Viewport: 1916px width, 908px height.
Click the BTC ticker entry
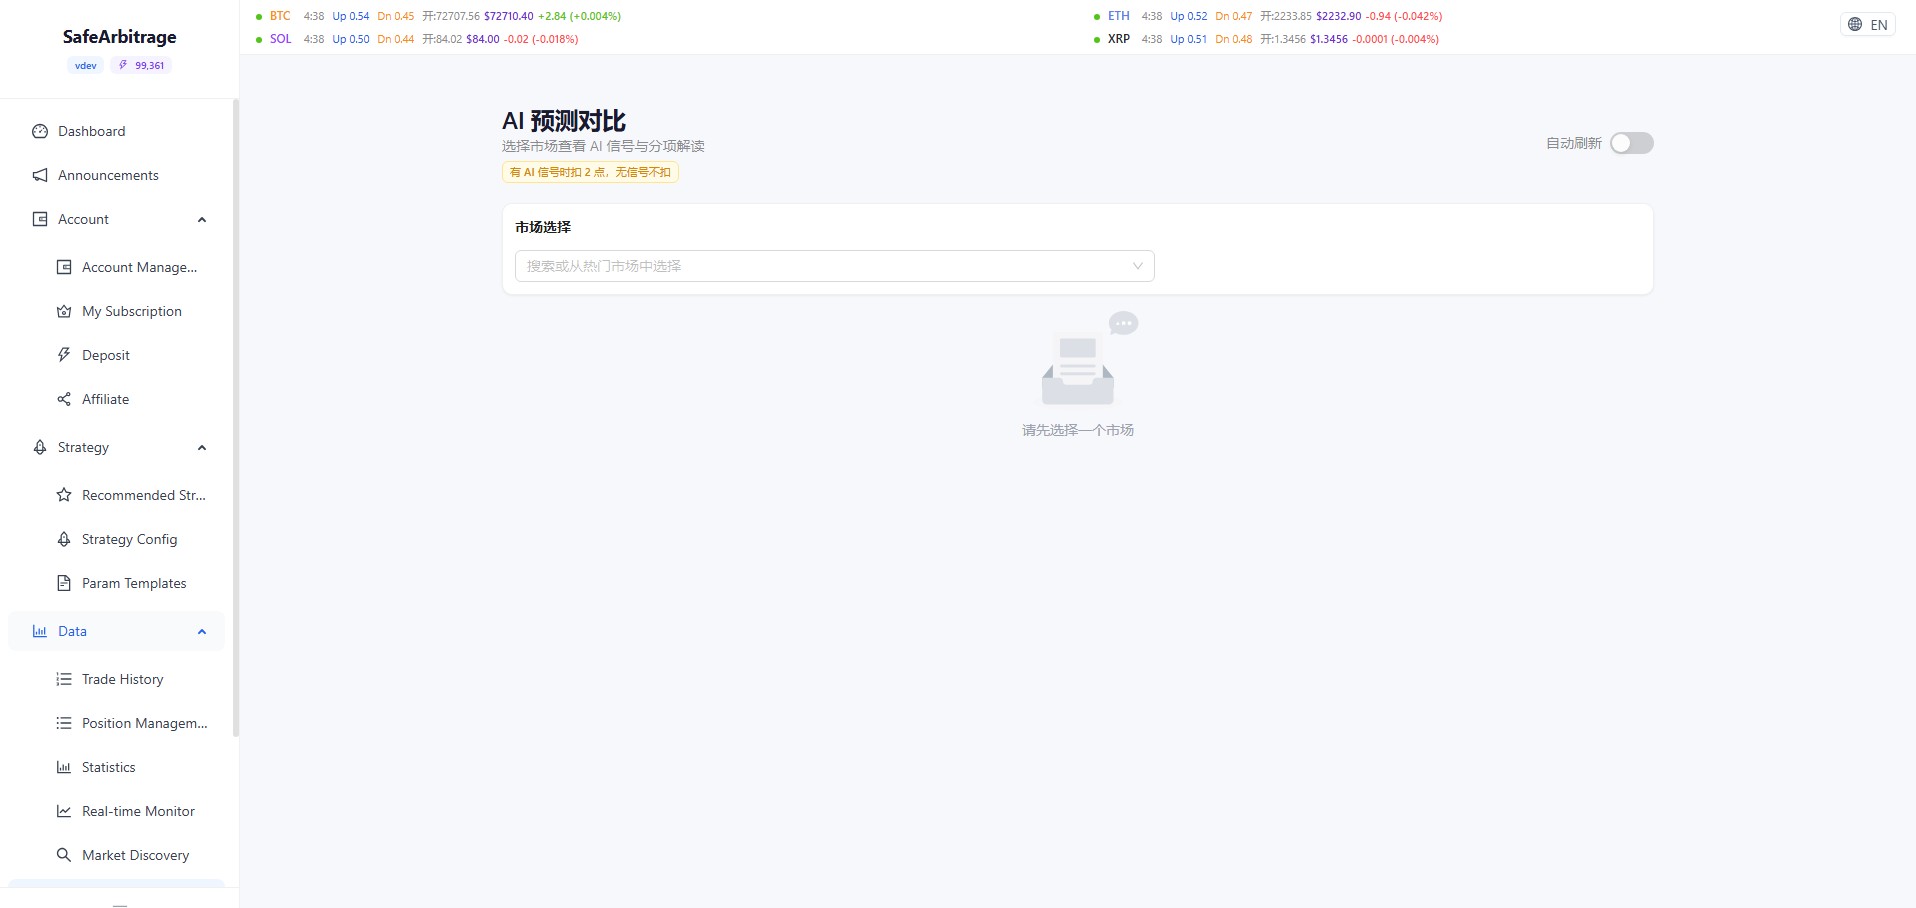[280, 16]
